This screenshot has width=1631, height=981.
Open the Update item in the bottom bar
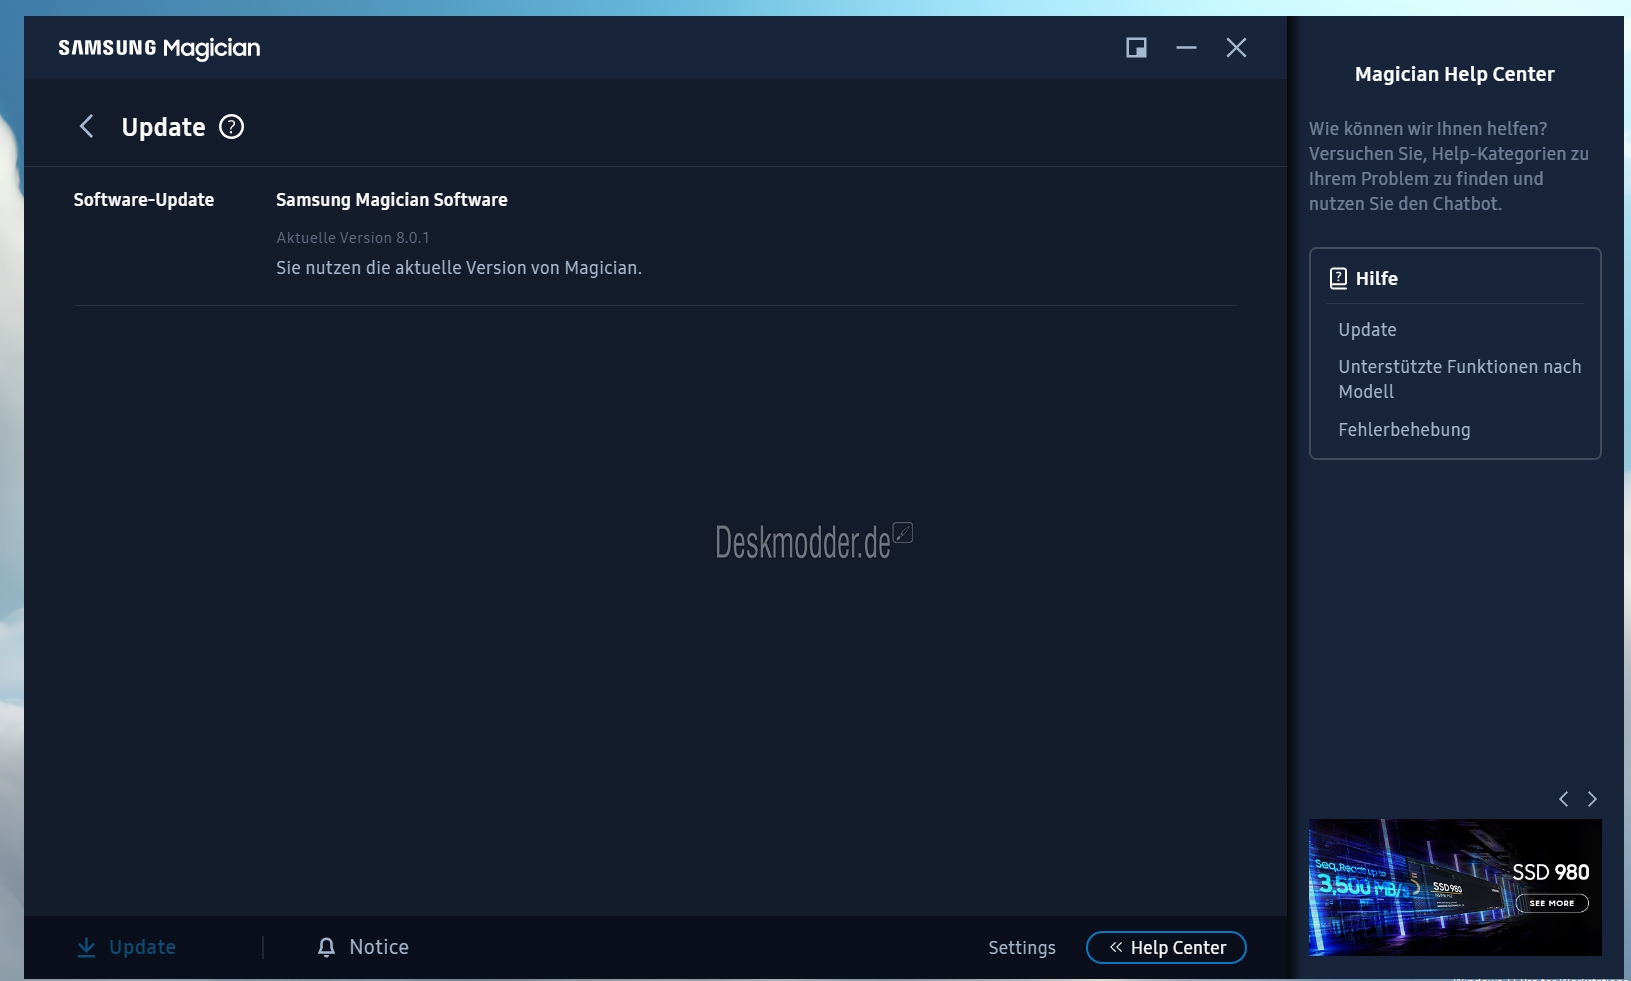pyautogui.click(x=142, y=947)
